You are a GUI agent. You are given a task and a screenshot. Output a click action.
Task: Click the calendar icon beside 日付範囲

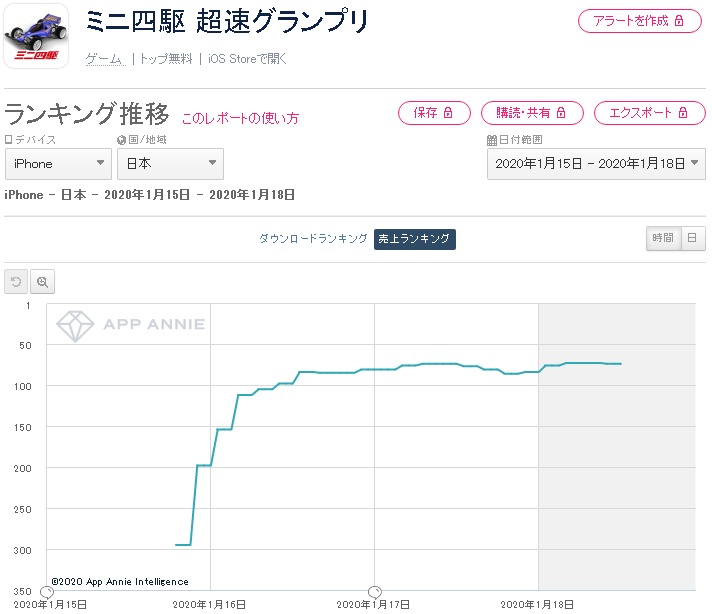491,140
